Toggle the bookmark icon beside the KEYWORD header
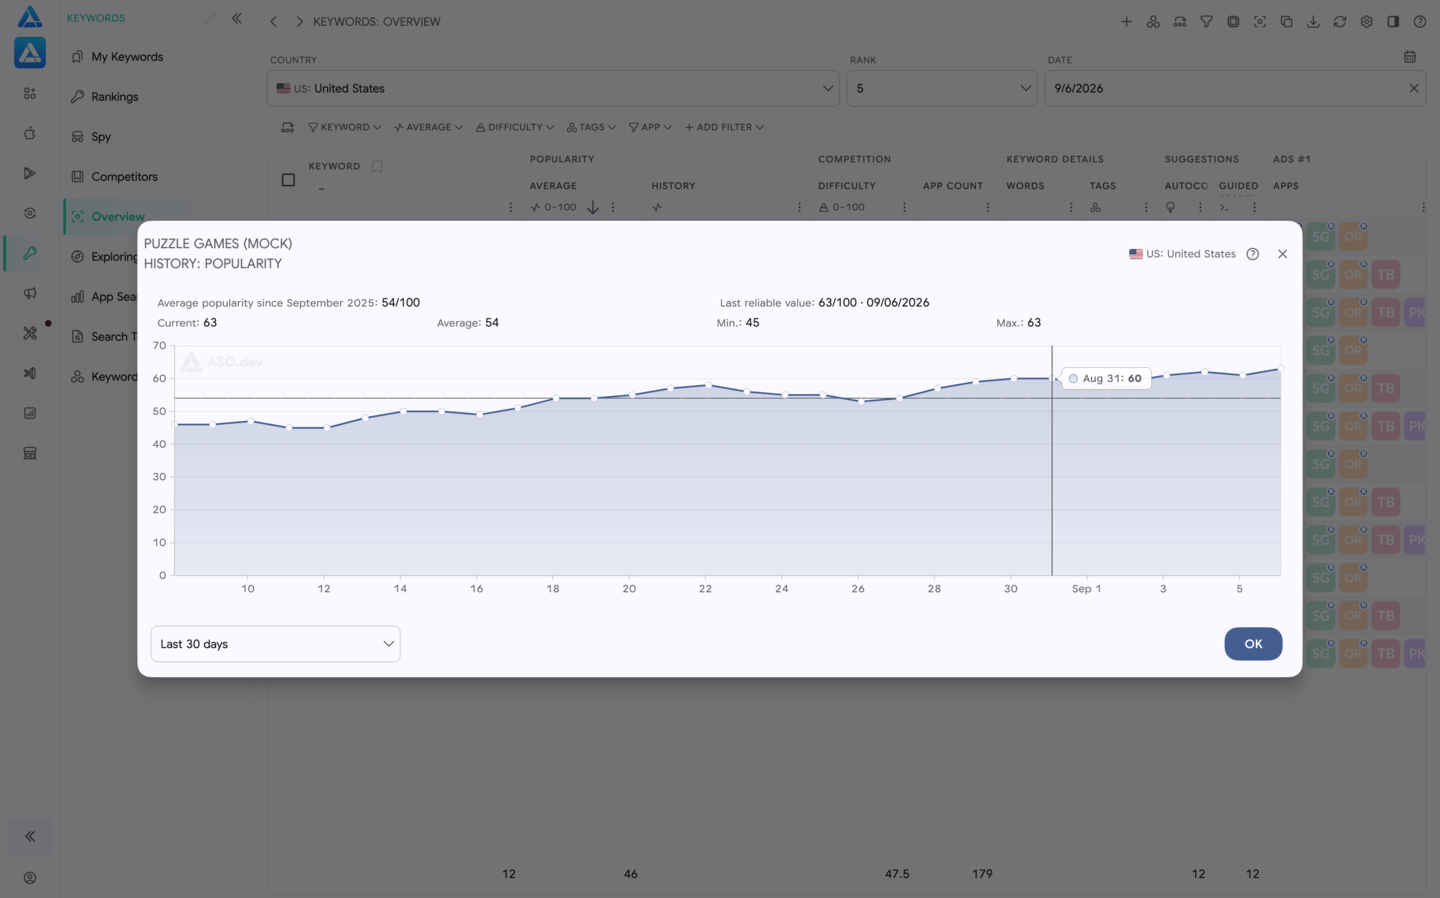 [x=377, y=166]
